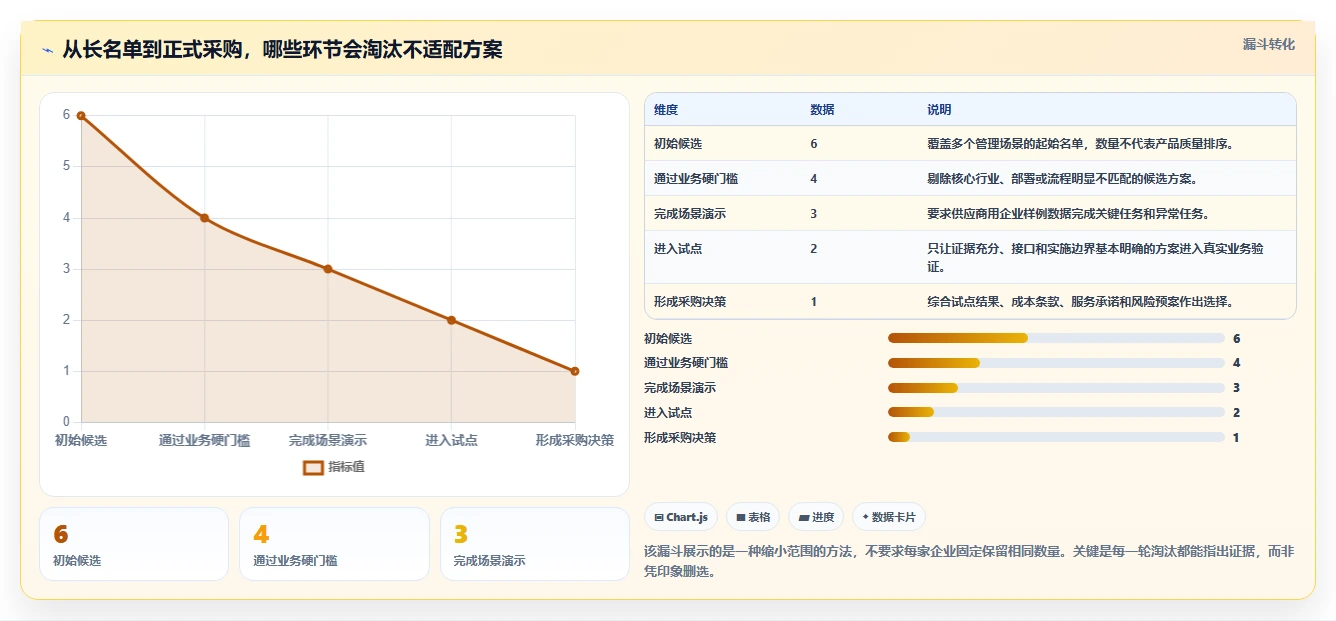Click the 形成采购决策 progress bar
This screenshot has height=621, width=1336.
click(1056, 437)
